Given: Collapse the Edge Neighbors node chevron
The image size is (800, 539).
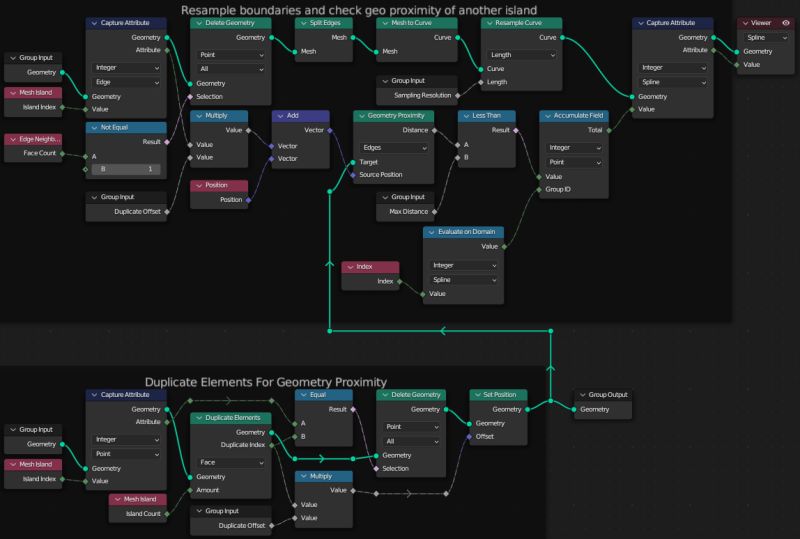Looking at the screenshot, I should point(13,139).
